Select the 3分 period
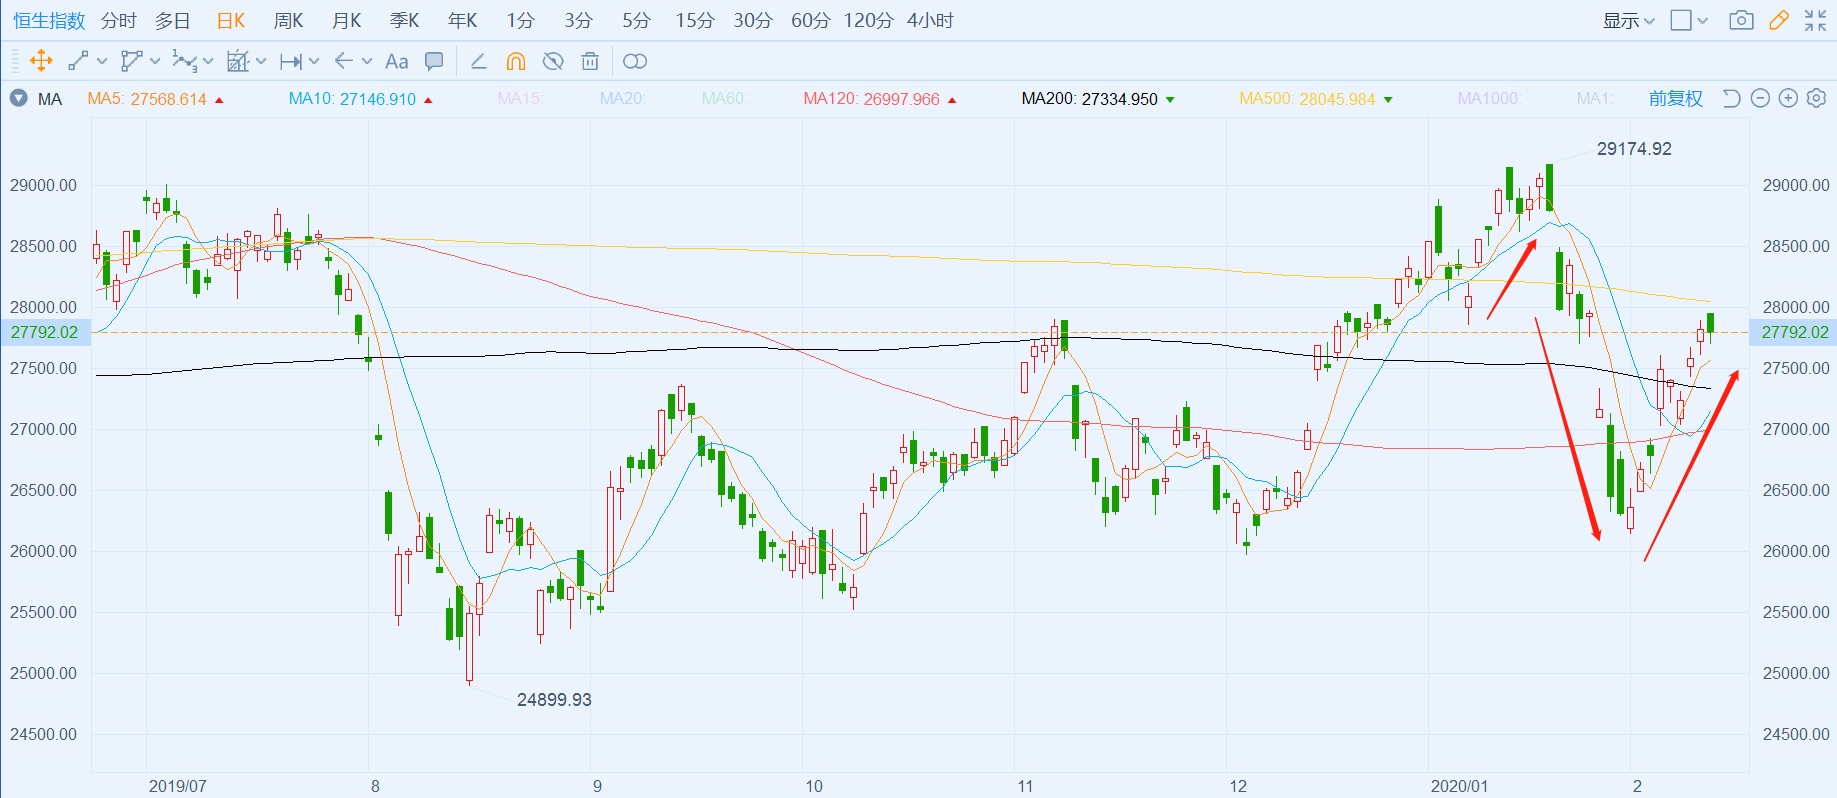 tap(578, 20)
